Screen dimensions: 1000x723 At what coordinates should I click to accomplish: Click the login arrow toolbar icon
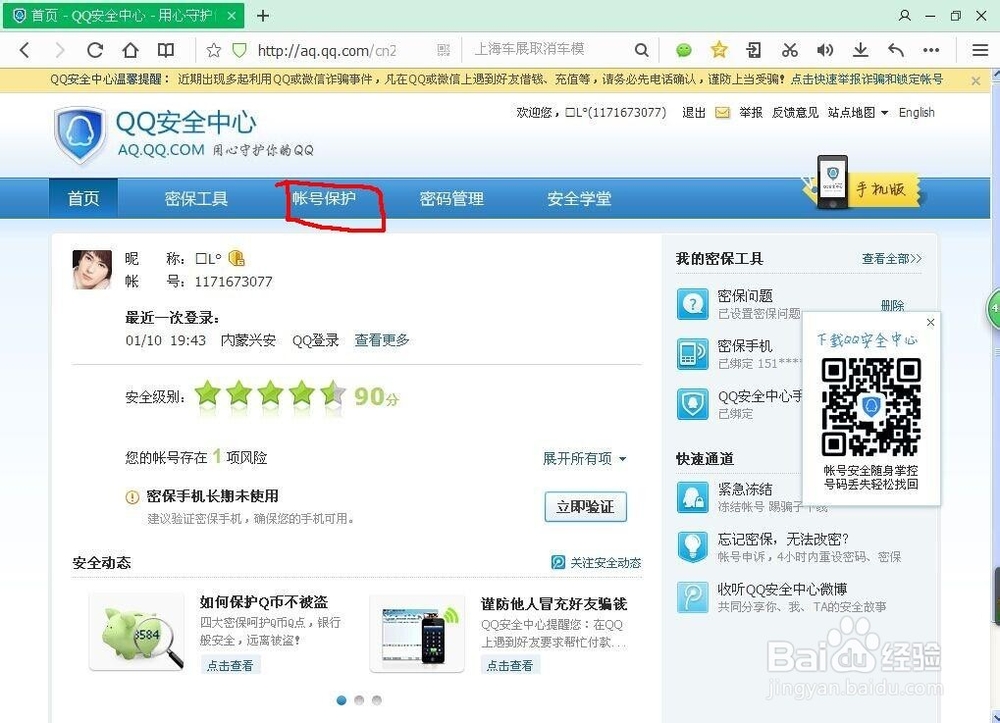pyautogui.click(x=754, y=50)
